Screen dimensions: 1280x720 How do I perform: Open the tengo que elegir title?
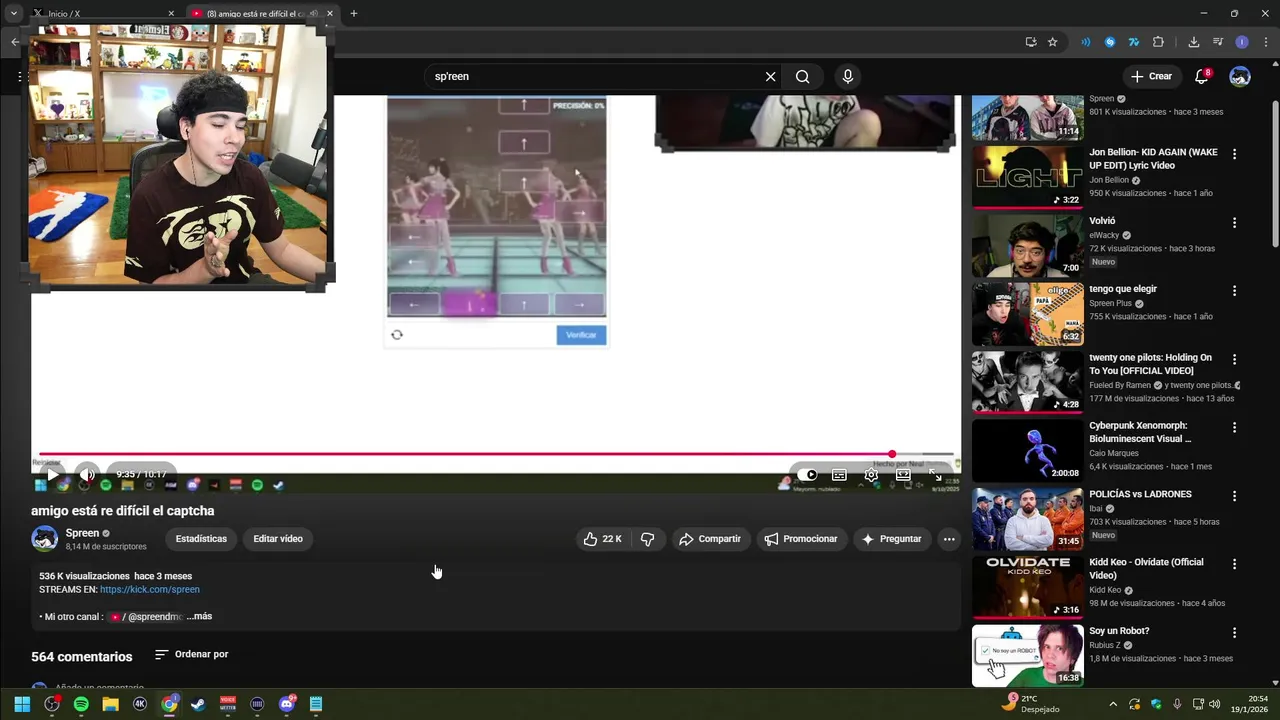(x=1123, y=289)
